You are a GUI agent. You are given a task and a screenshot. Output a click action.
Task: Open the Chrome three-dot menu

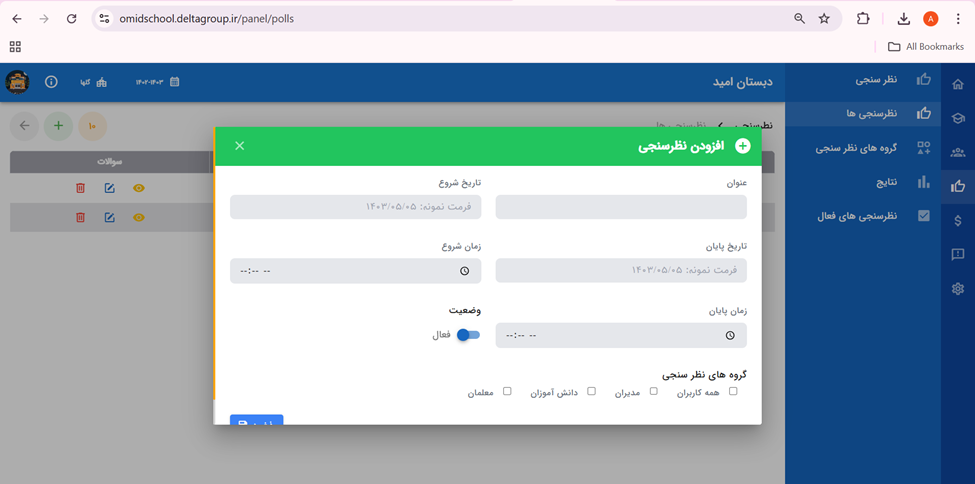coord(958,19)
